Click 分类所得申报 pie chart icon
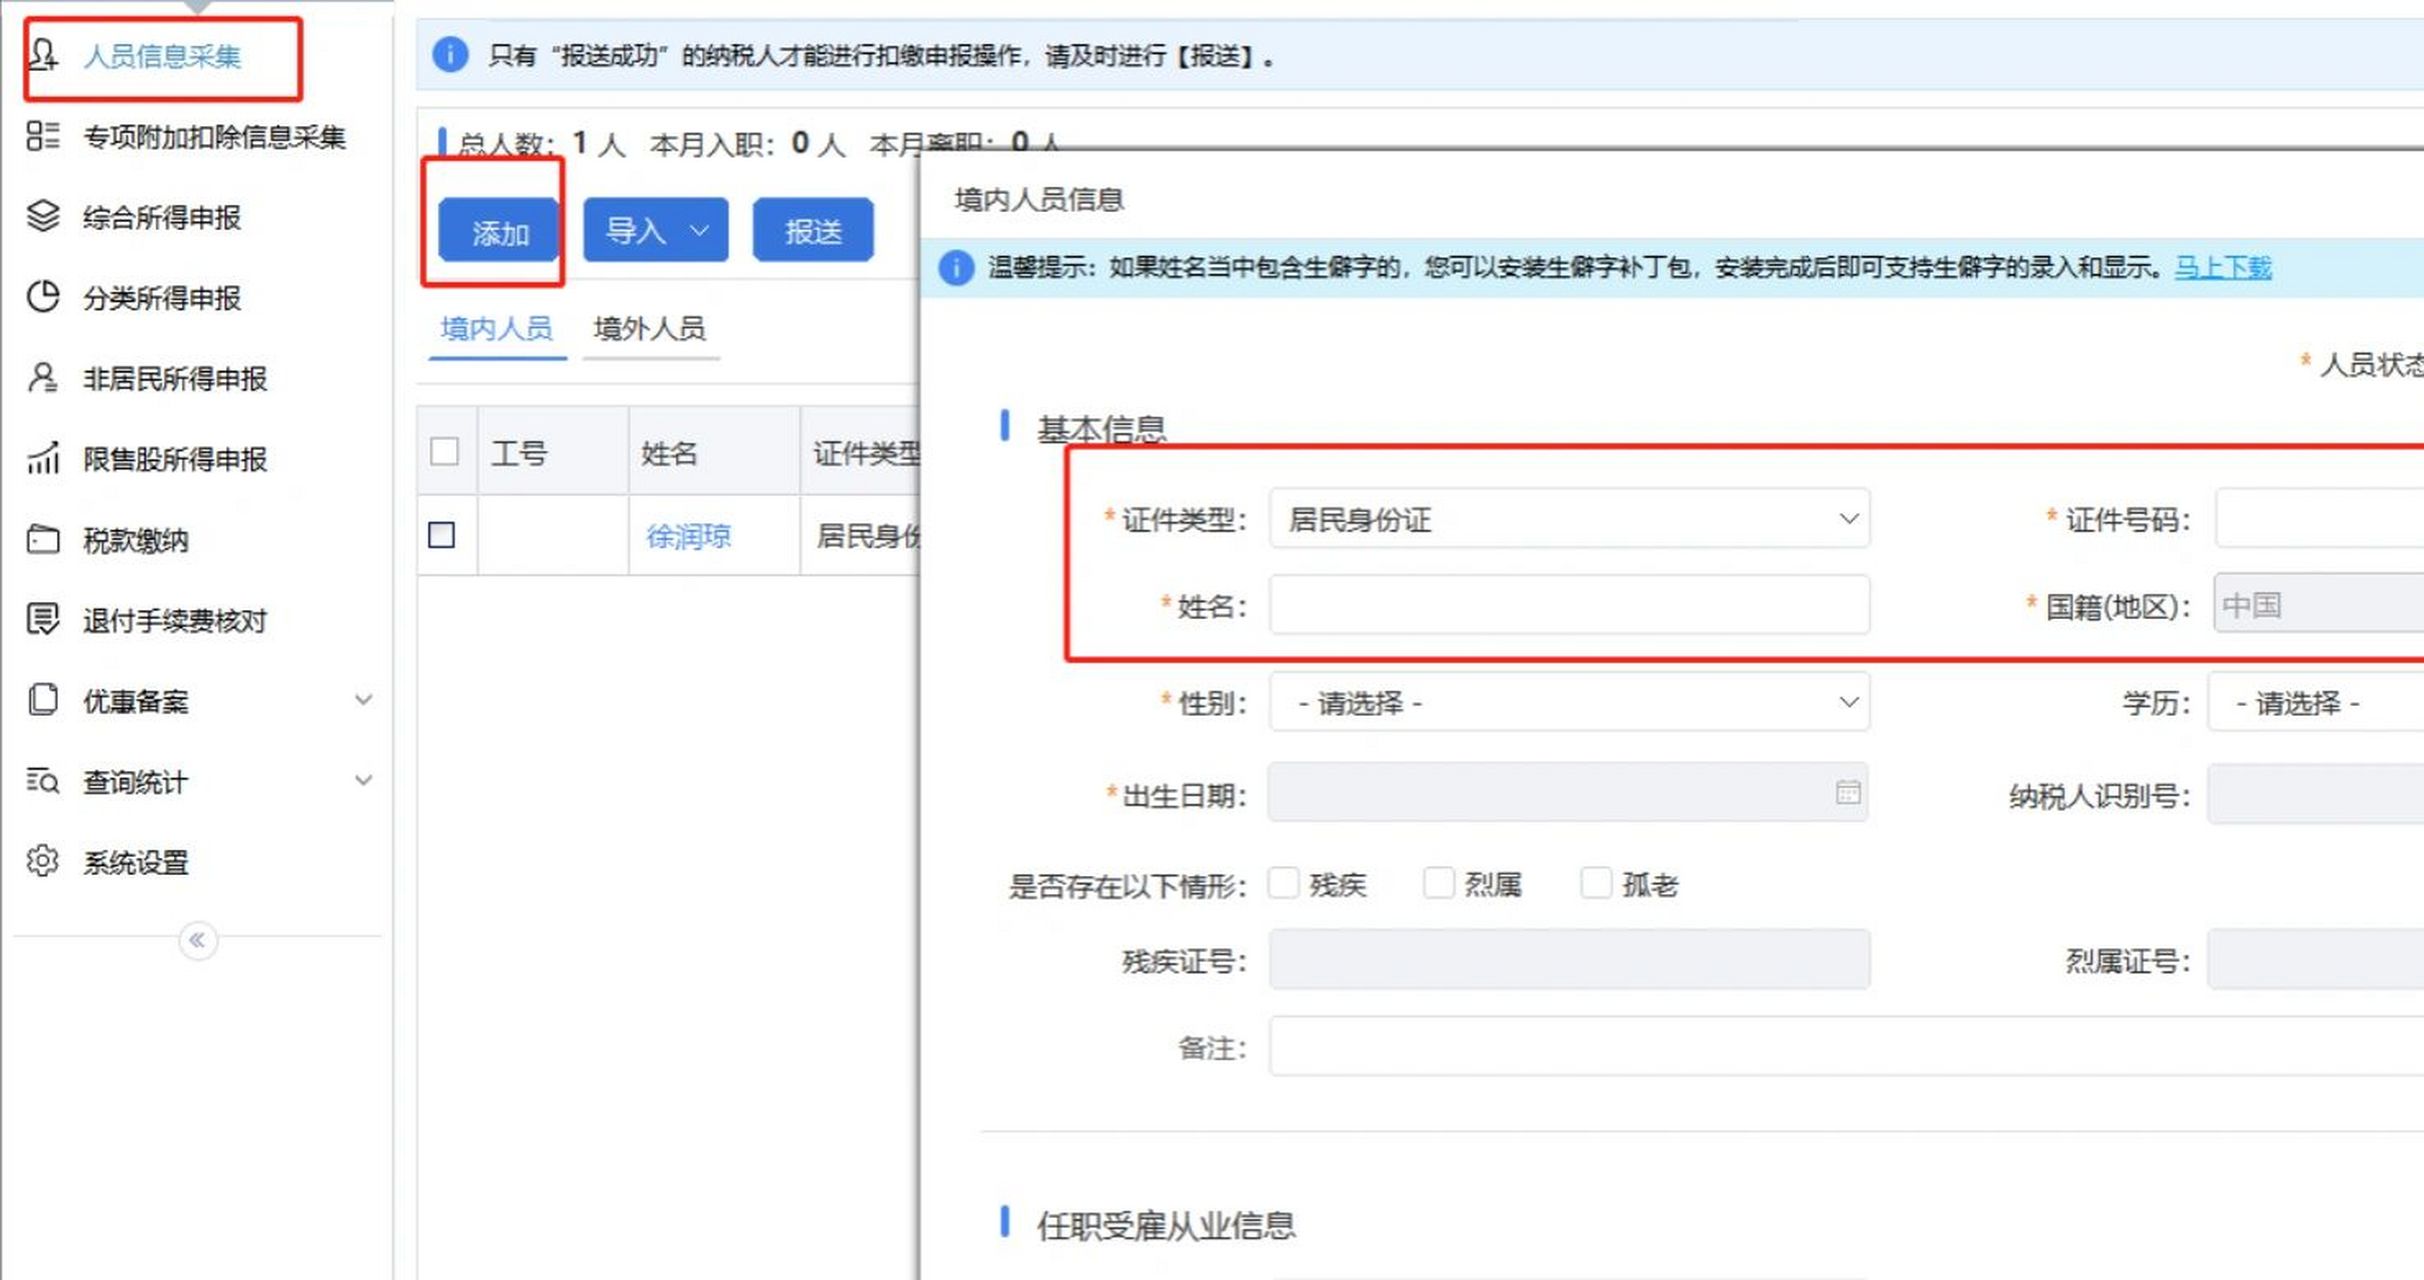The image size is (2424, 1280). click(43, 297)
